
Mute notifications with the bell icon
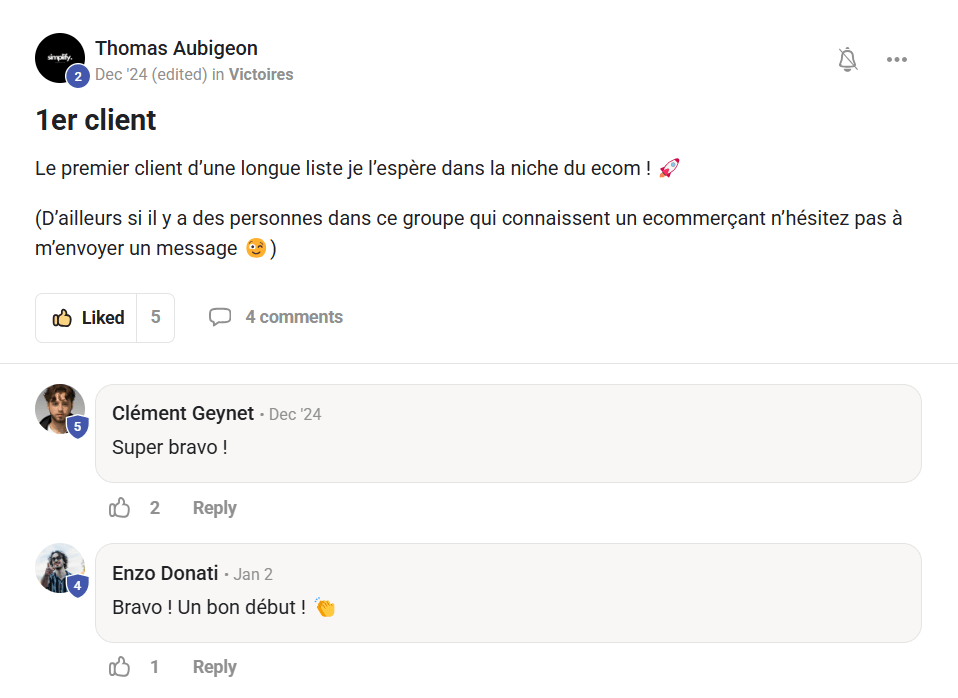tap(848, 60)
